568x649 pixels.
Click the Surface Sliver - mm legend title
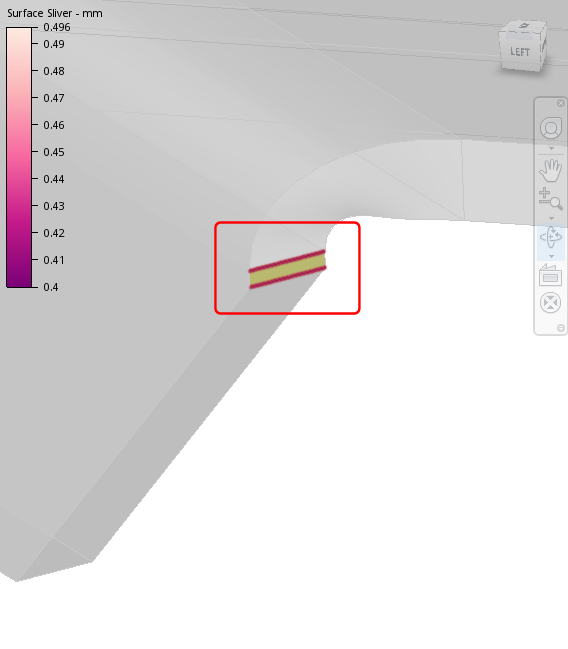pos(55,13)
